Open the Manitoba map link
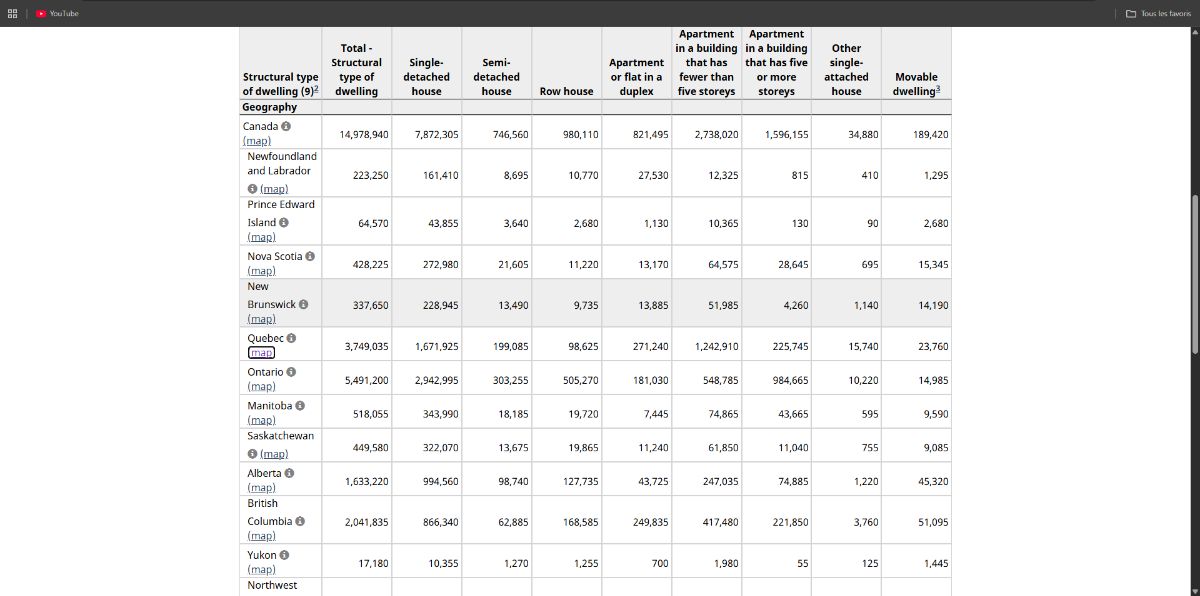This screenshot has height=596, width=1200. pyautogui.click(x=262, y=420)
